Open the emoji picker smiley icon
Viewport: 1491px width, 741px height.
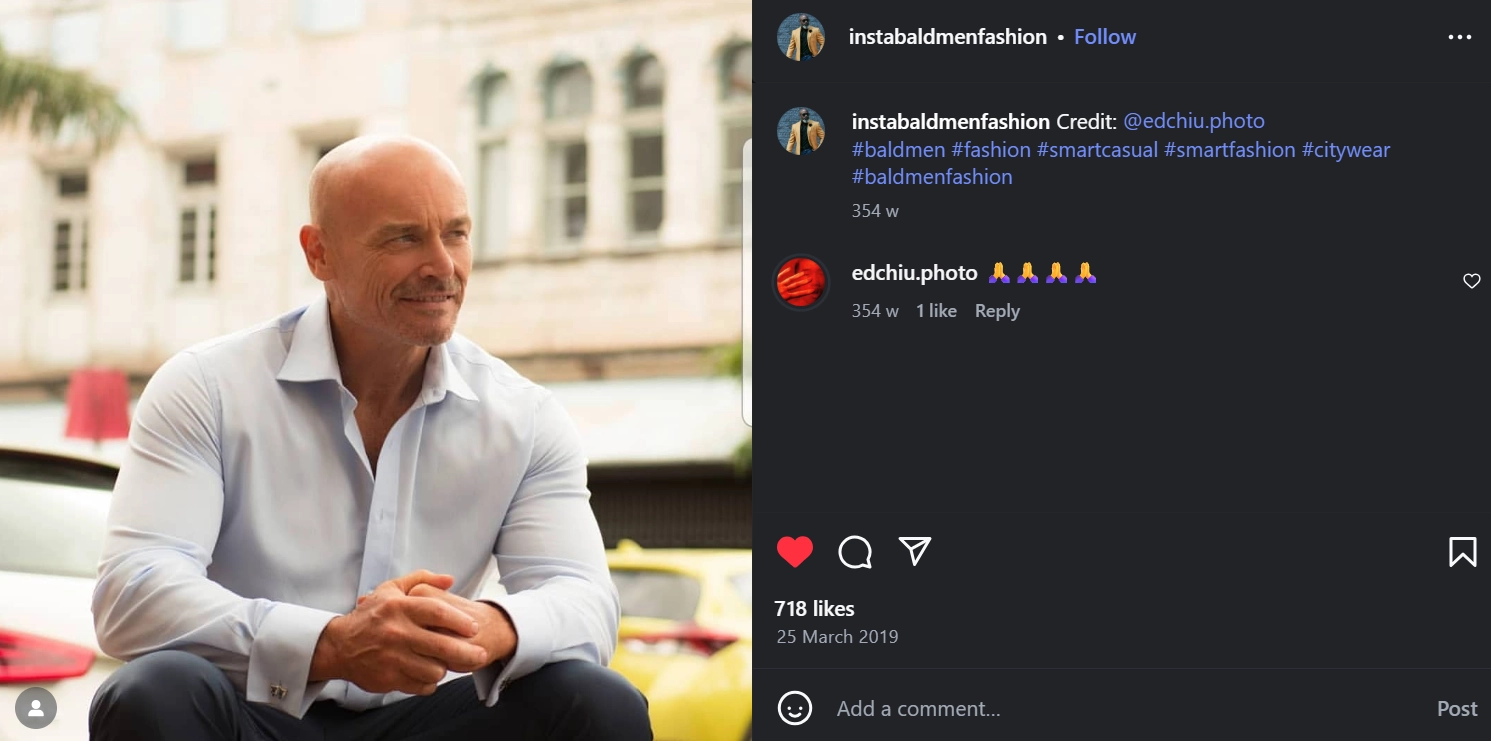coord(795,708)
